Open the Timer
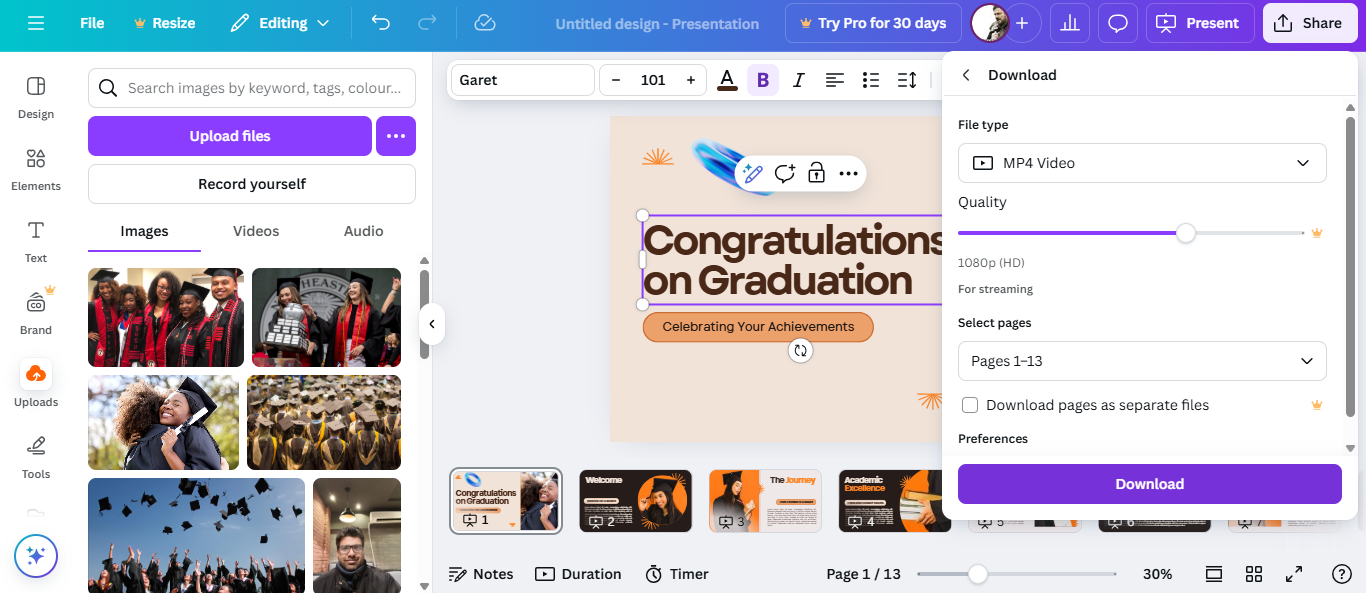Viewport: 1366px width, 593px height. (677, 574)
